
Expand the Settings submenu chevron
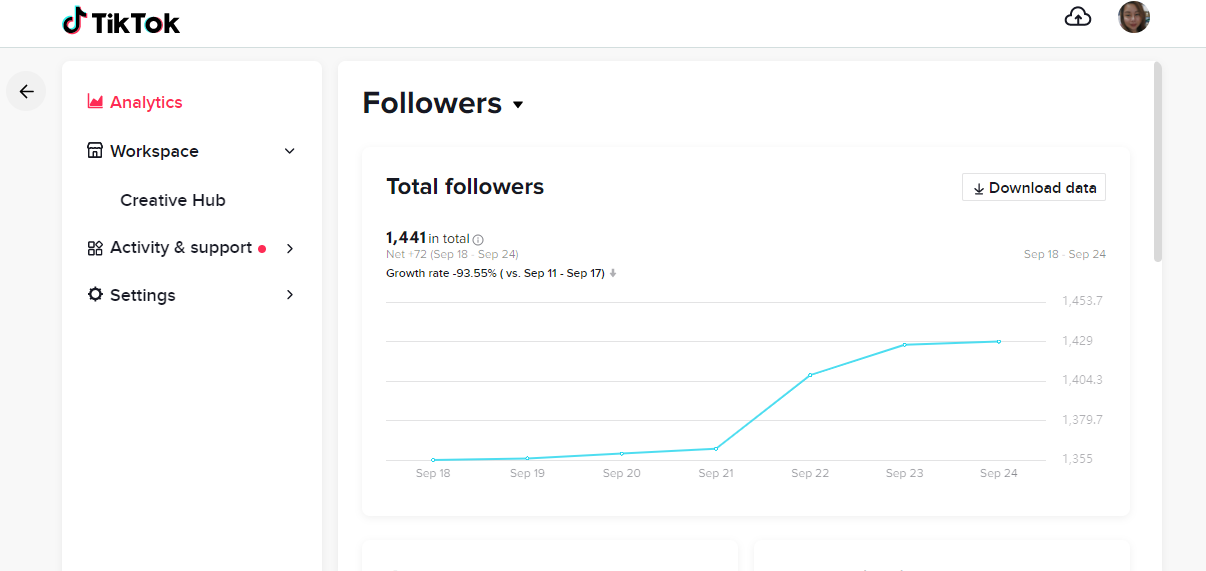(x=290, y=295)
